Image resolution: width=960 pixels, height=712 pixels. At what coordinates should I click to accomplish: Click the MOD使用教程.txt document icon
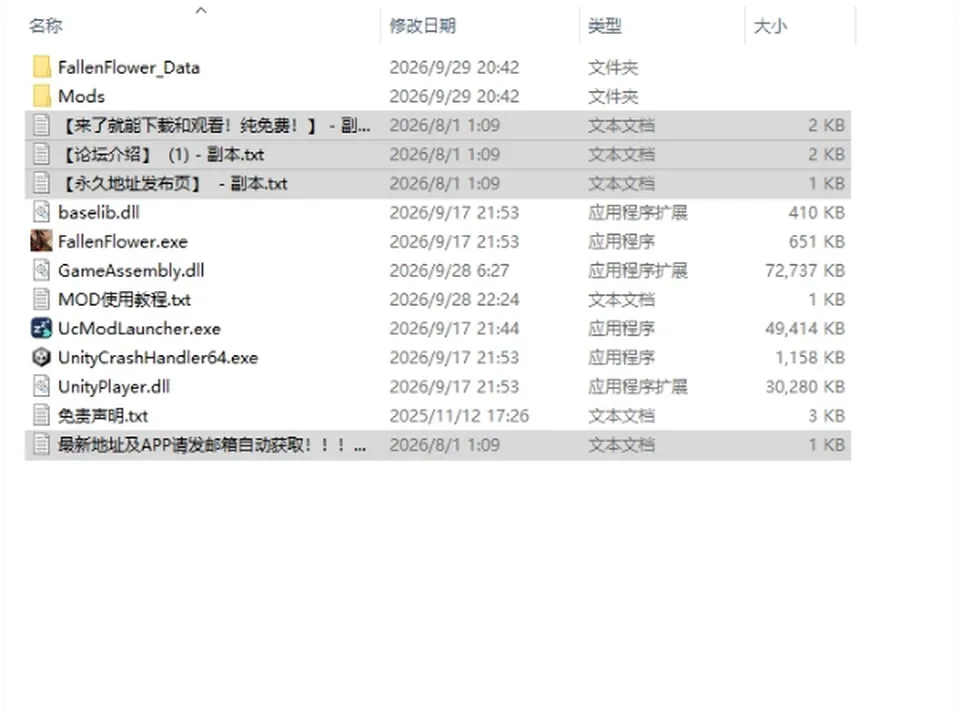[x=42, y=299]
